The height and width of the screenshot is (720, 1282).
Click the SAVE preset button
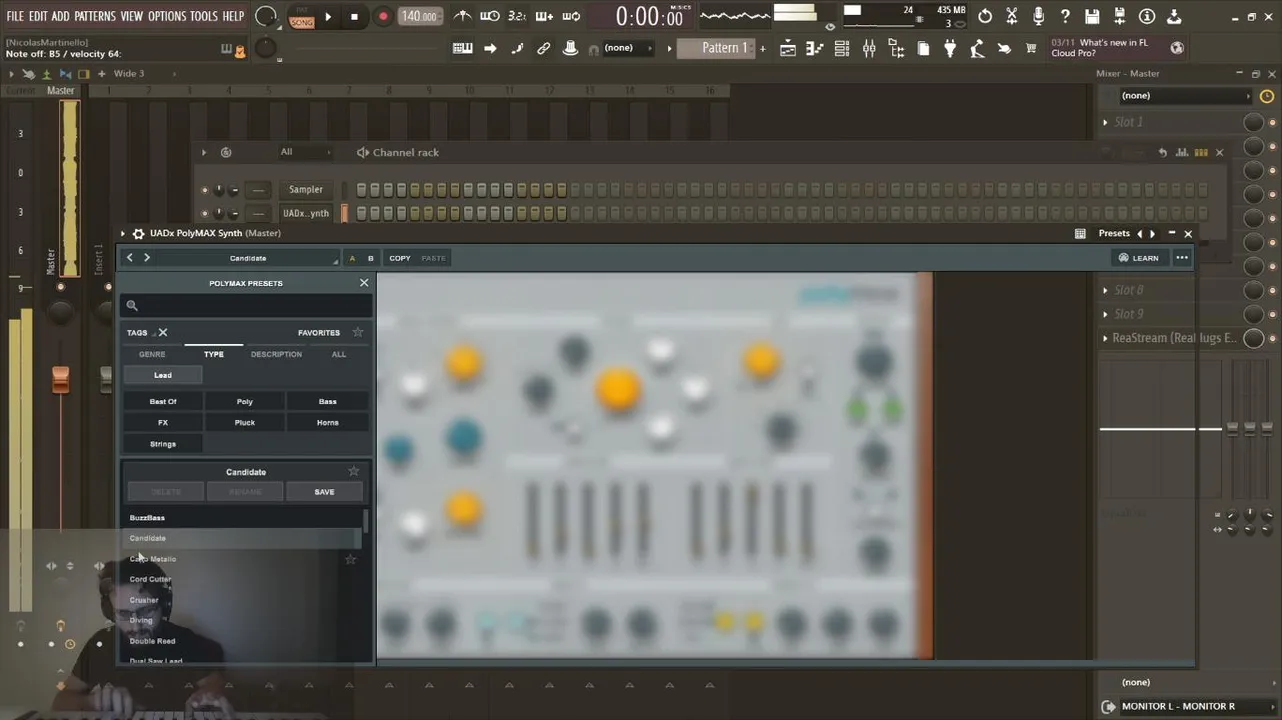pyautogui.click(x=324, y=492)
